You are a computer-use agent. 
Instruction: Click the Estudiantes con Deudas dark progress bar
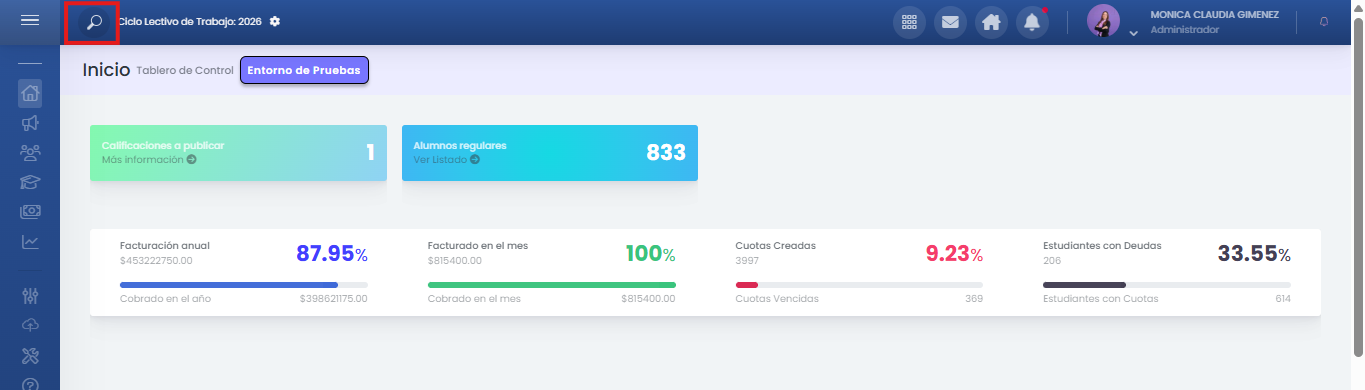click(x=1167, y=285)
